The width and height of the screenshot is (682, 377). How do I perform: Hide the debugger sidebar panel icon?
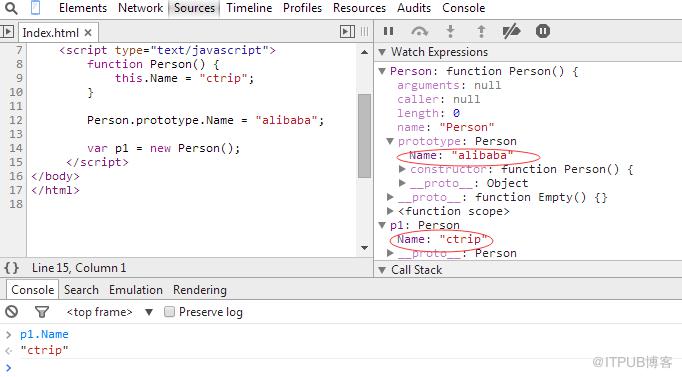(x=347, y=31)
